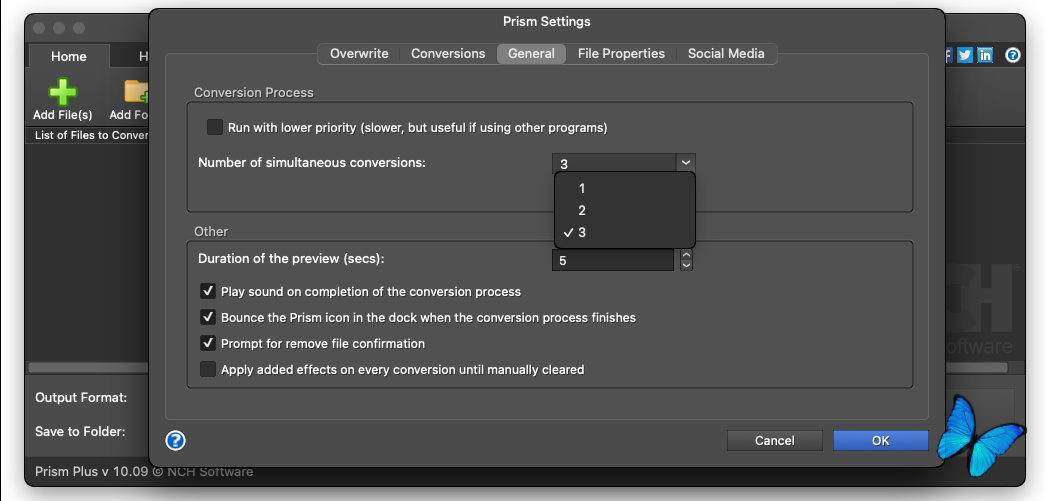
Task: Open the LinkedIn share icon
Action: (x=986, y=56)
